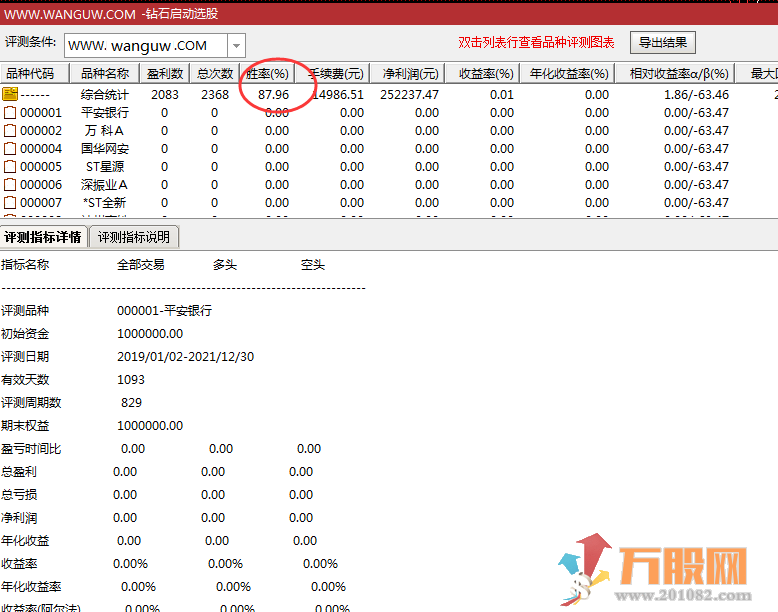The image size is (778, 612).
Task: Switch to the 评测指标说明 tab
Action: click(133, 237)
